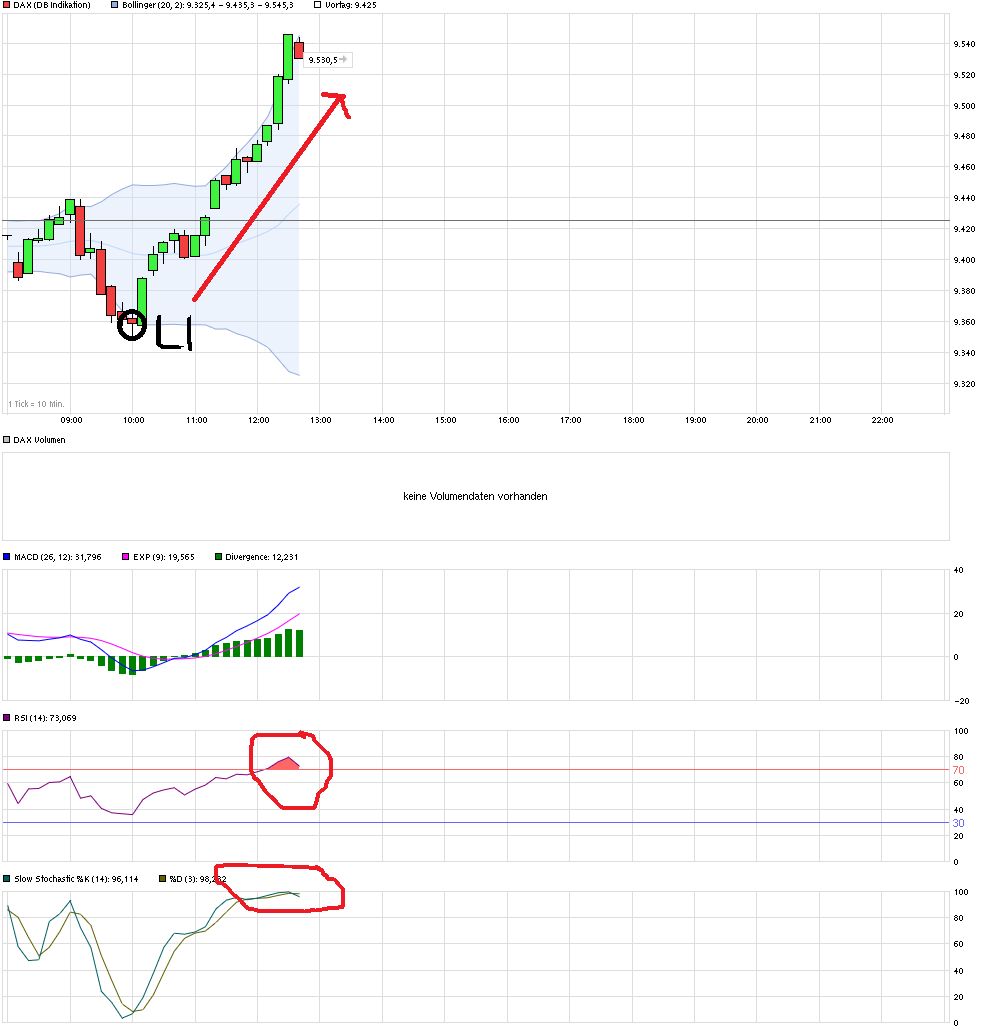Screen dimensions: 990x1033
Task: Select the blue MACD indicator square
Action: point(9,557)
